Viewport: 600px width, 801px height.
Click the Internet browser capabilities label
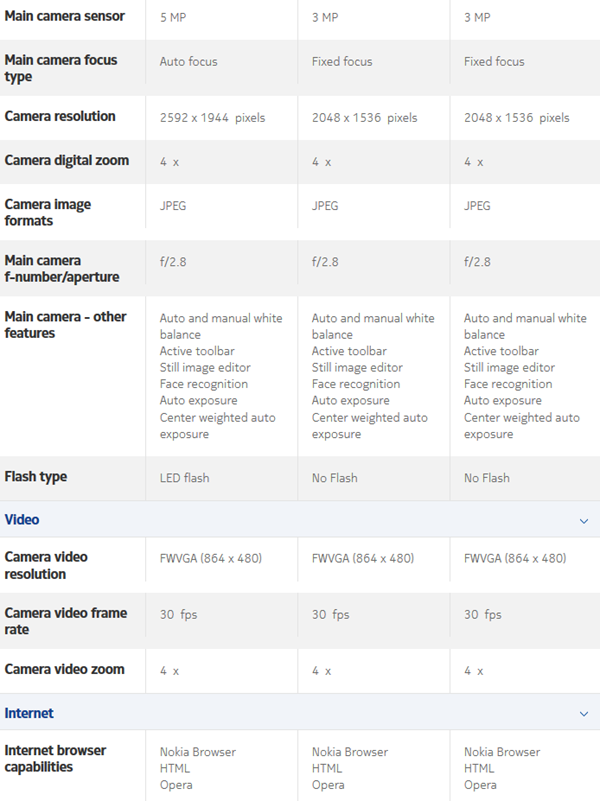click(x=56, y=759)
